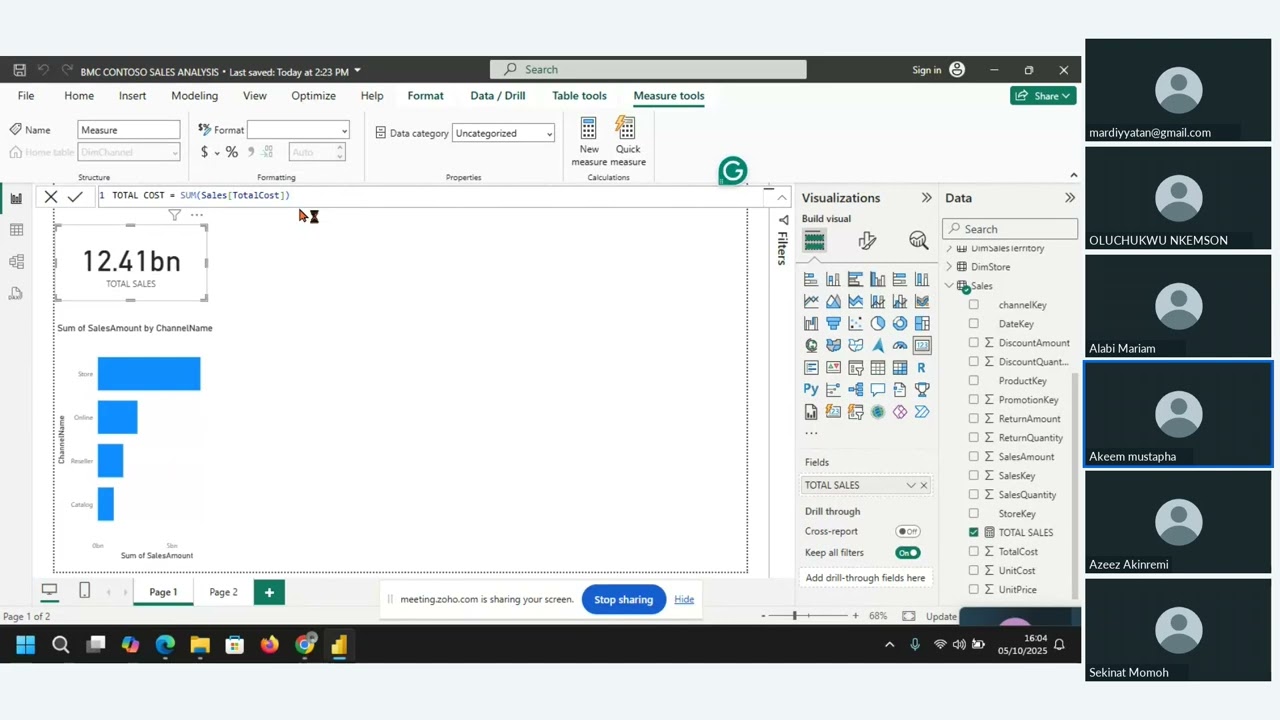Open more visuals ellipsis menu
The width and height of the screenshot is (1280, 720).
pyautogui.click(x=811, y=433)
